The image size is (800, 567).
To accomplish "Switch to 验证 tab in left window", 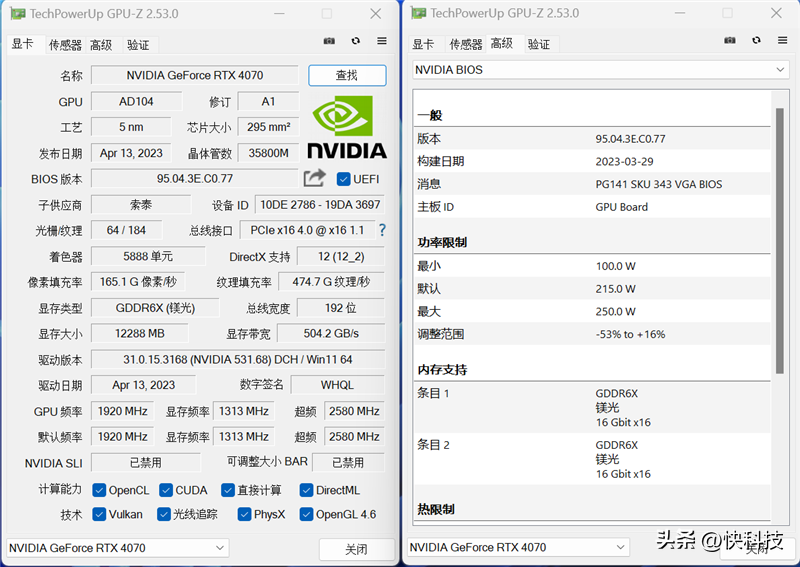I will click(138, 45).
